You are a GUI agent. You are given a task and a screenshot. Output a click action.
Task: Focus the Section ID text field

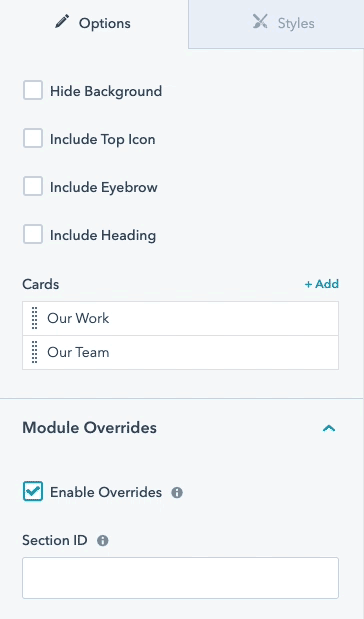[x=180, y=578]
